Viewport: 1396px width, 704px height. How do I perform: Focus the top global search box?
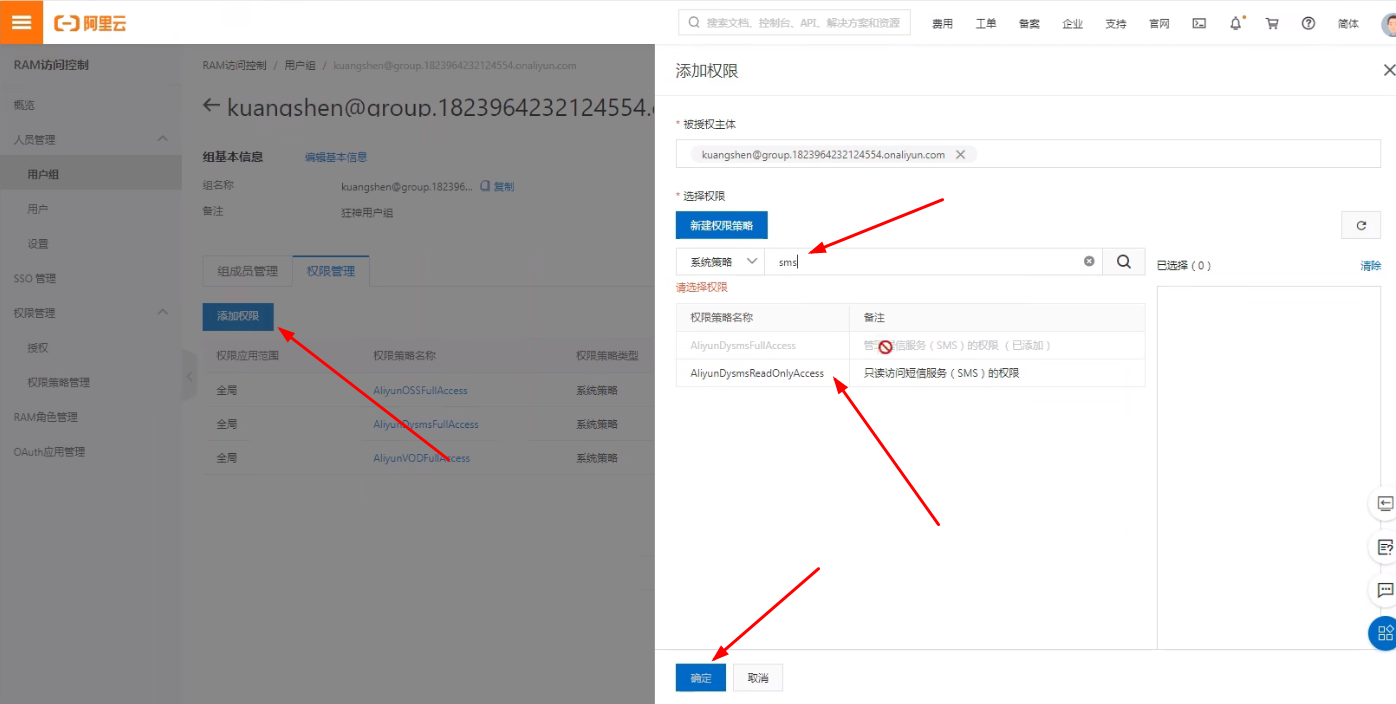(794, 22)
